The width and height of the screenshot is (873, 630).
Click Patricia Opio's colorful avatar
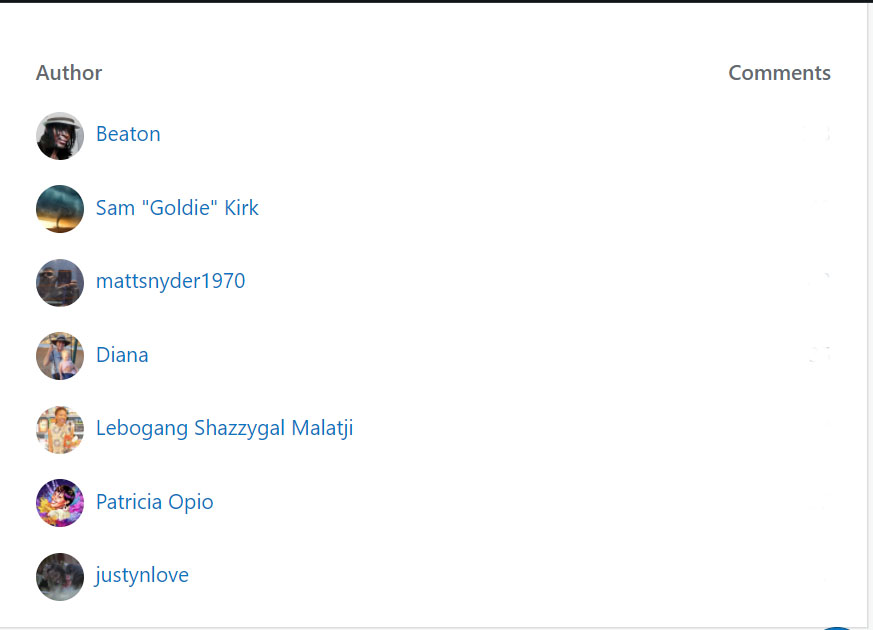click(60, 502)
